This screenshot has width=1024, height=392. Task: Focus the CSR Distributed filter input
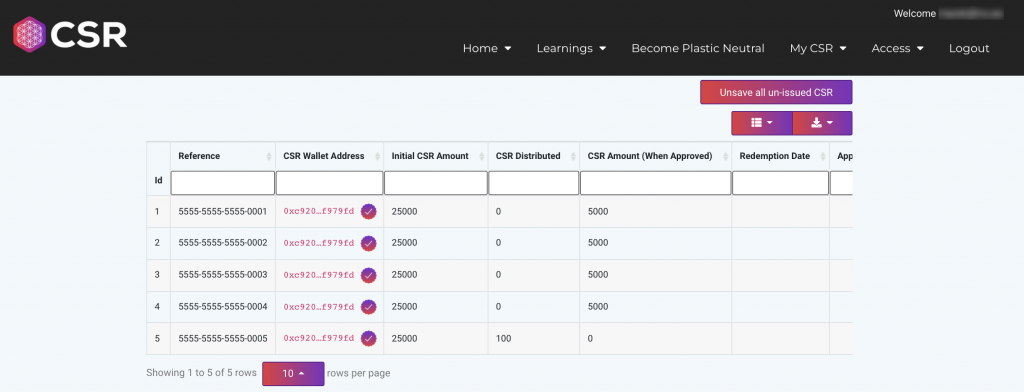534,183
